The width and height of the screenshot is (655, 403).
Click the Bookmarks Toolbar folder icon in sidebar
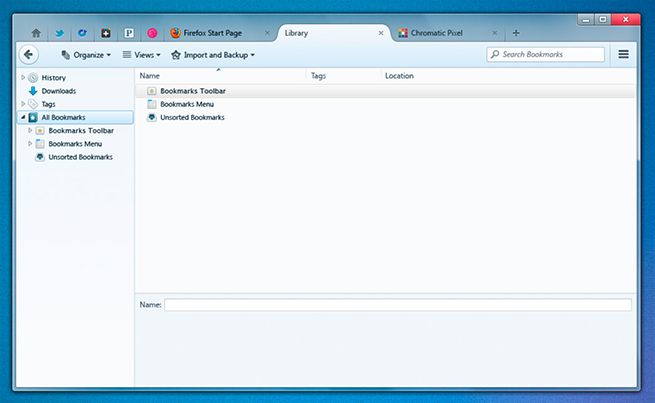40,131
